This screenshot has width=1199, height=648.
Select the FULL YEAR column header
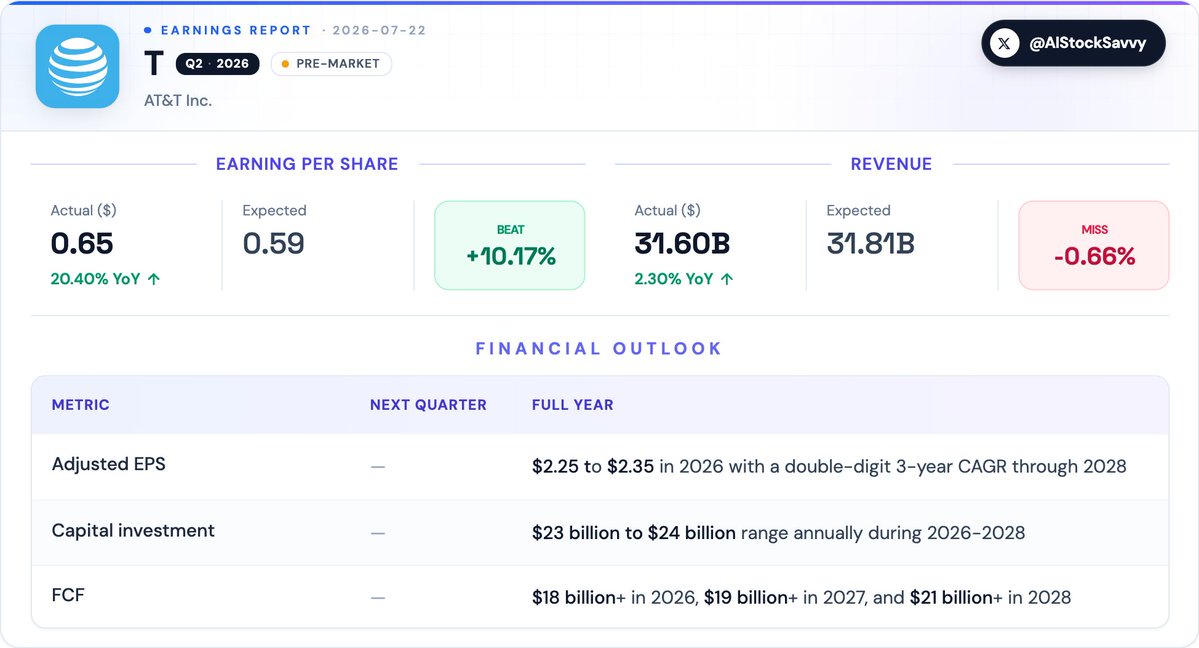pos(573,405)
